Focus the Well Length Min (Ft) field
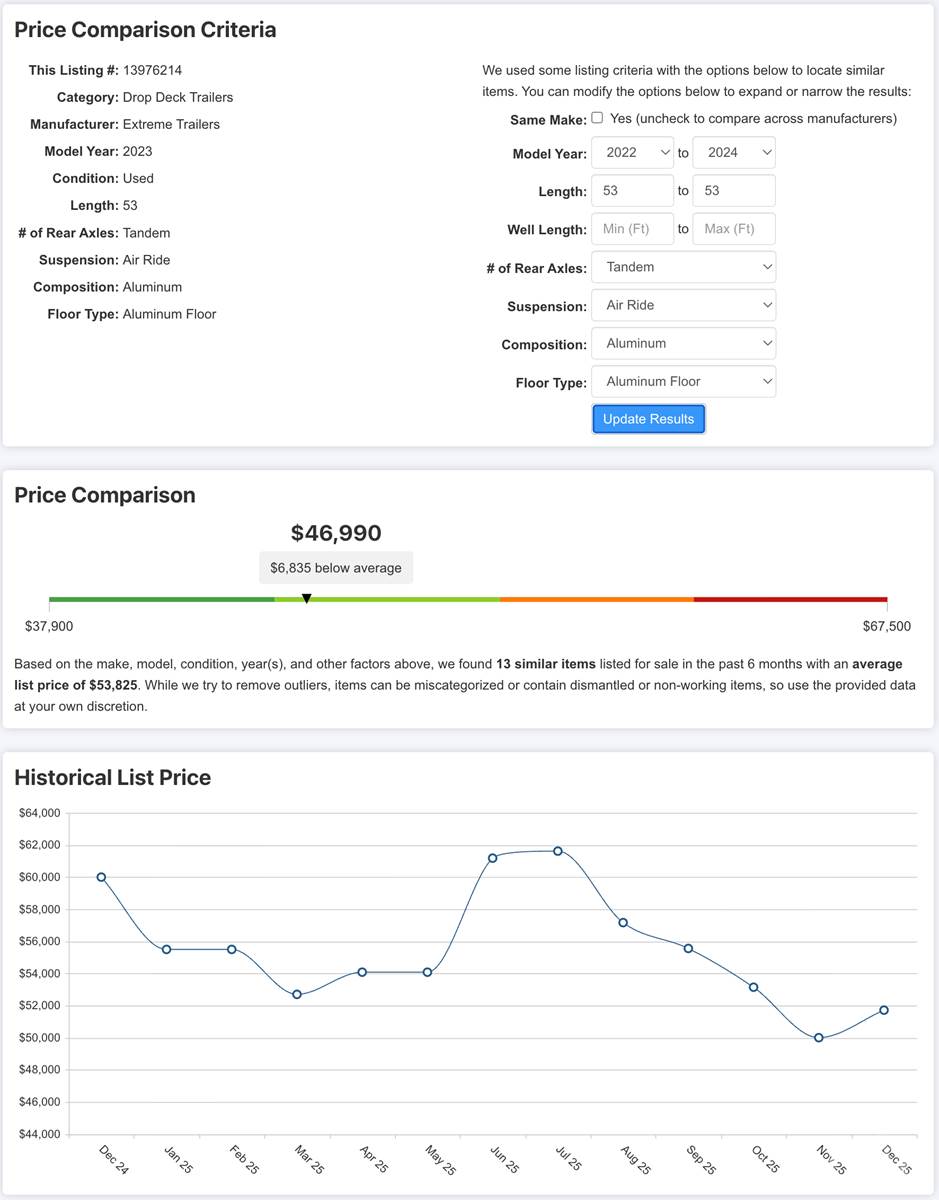Screen dimensions: 939x1200 [x=632, y=229]
